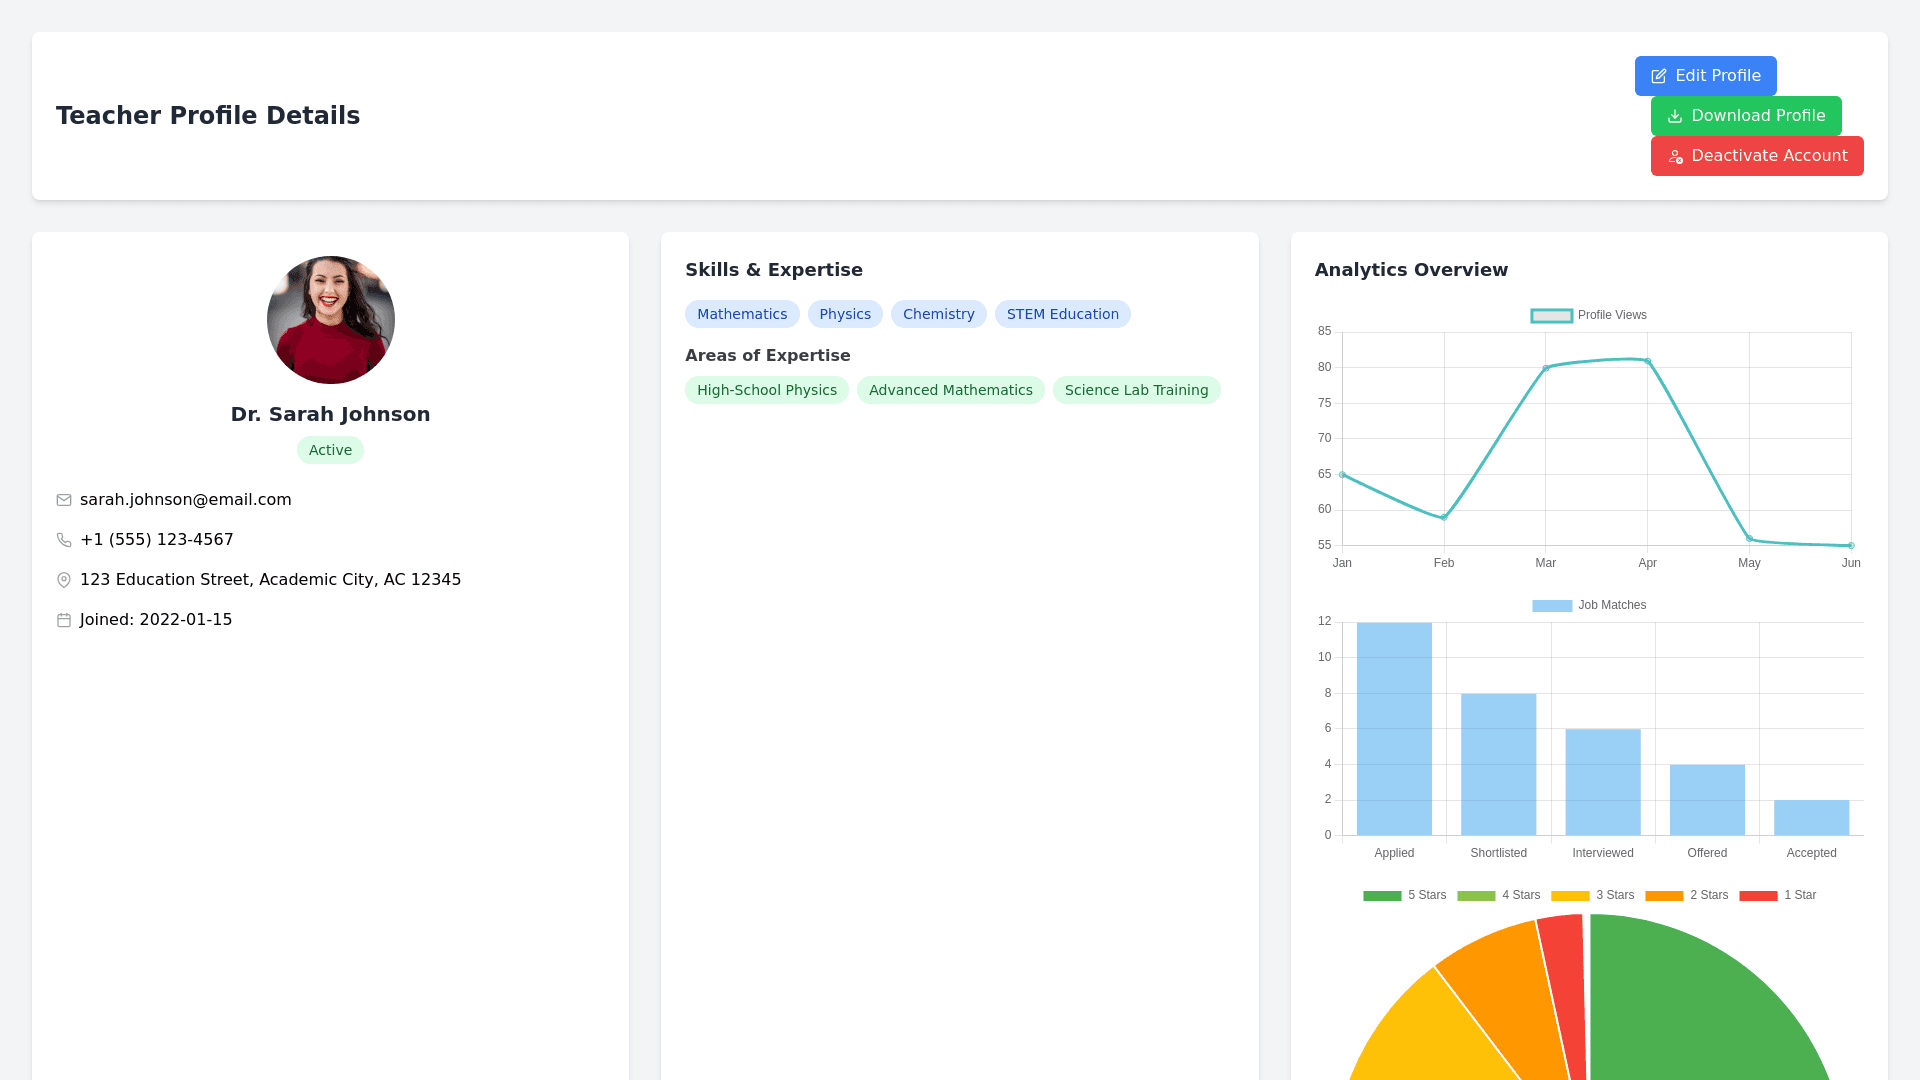Click the Applied bar in Job Matches chart
This screenshot has height=1080, width=1920.
click(x=1394, y=728)
